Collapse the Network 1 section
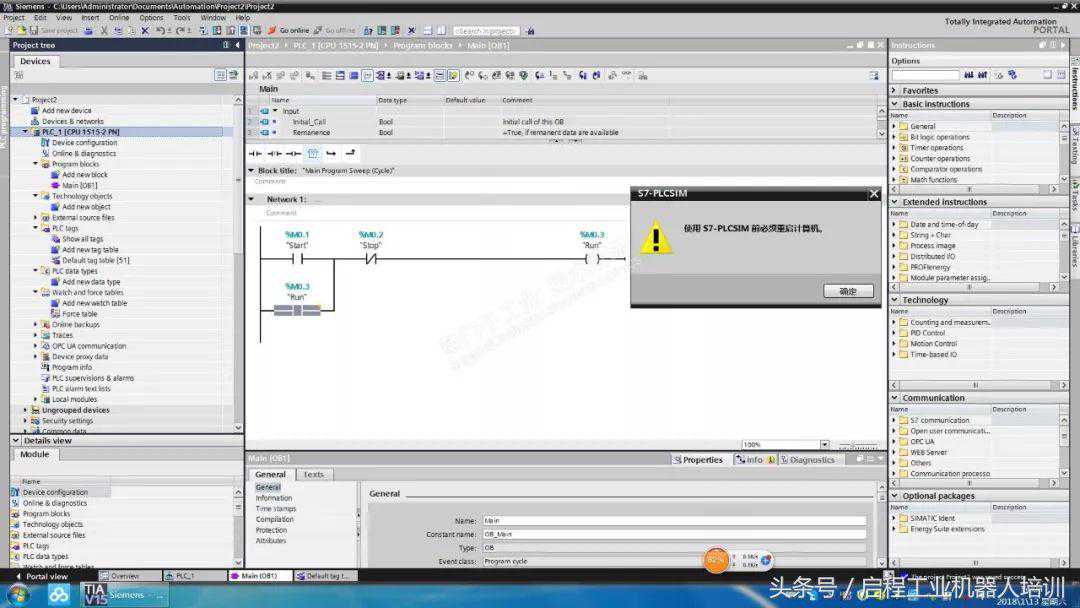The width and height of the screenshot is (1080, 608). click(252, 199)
